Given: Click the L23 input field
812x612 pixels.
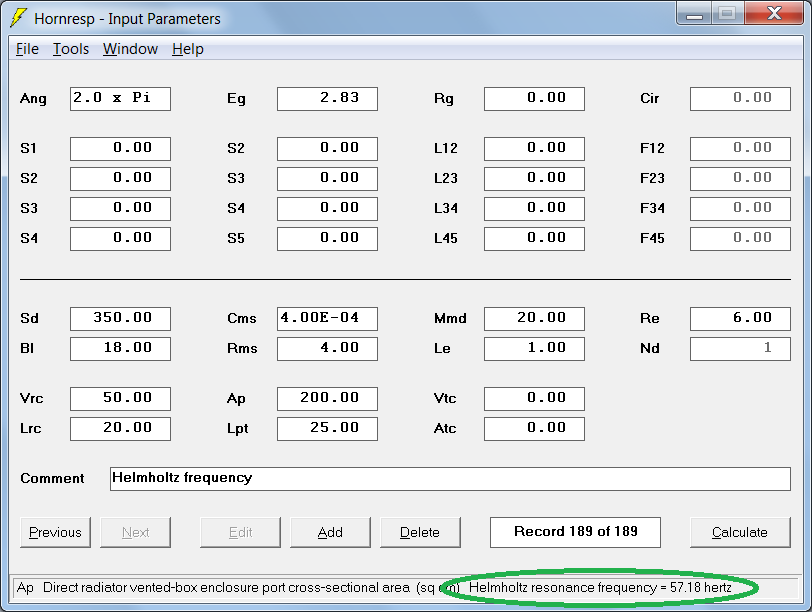Looking at the screenshot, I should pos(534,179).
